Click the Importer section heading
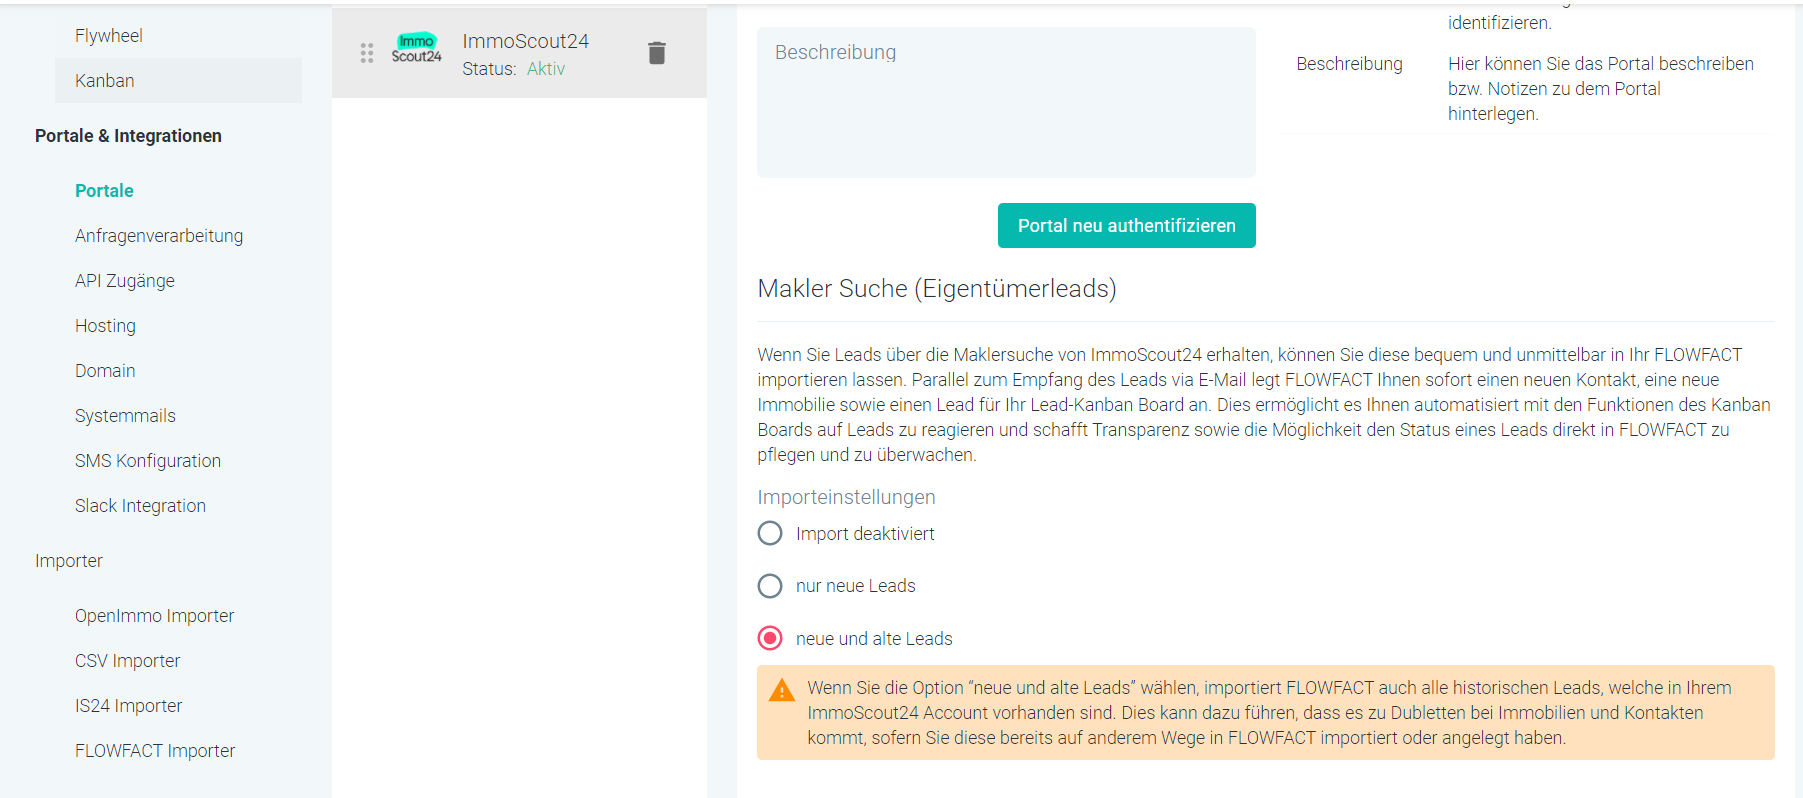 (69, 561)
